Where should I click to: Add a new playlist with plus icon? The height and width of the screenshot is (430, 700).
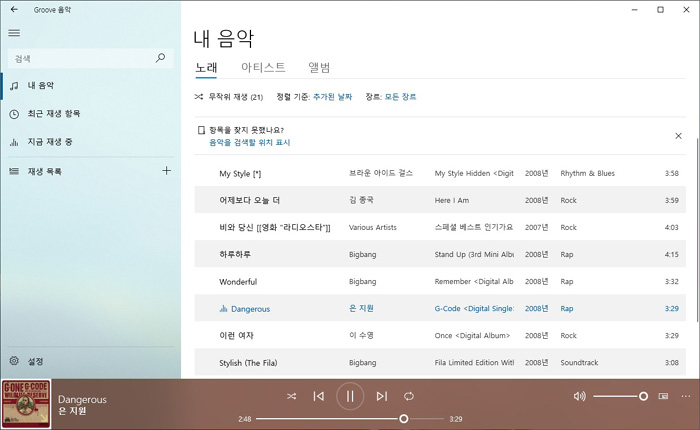(167, 171)
